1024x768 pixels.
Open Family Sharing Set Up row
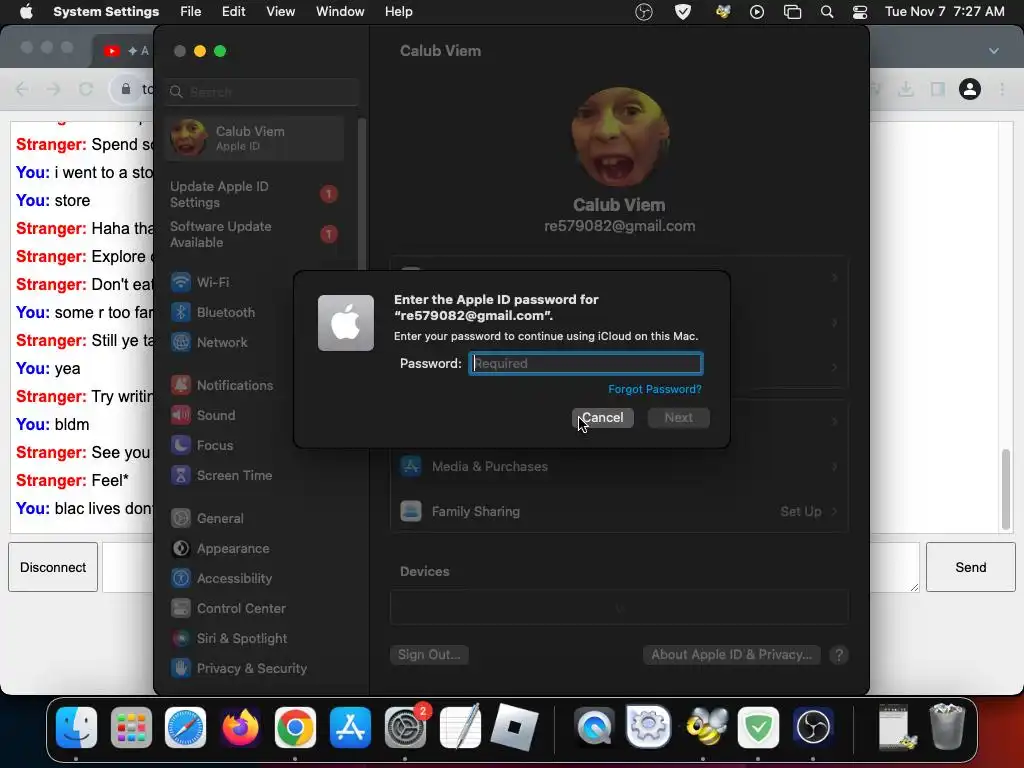coord(619,511)
